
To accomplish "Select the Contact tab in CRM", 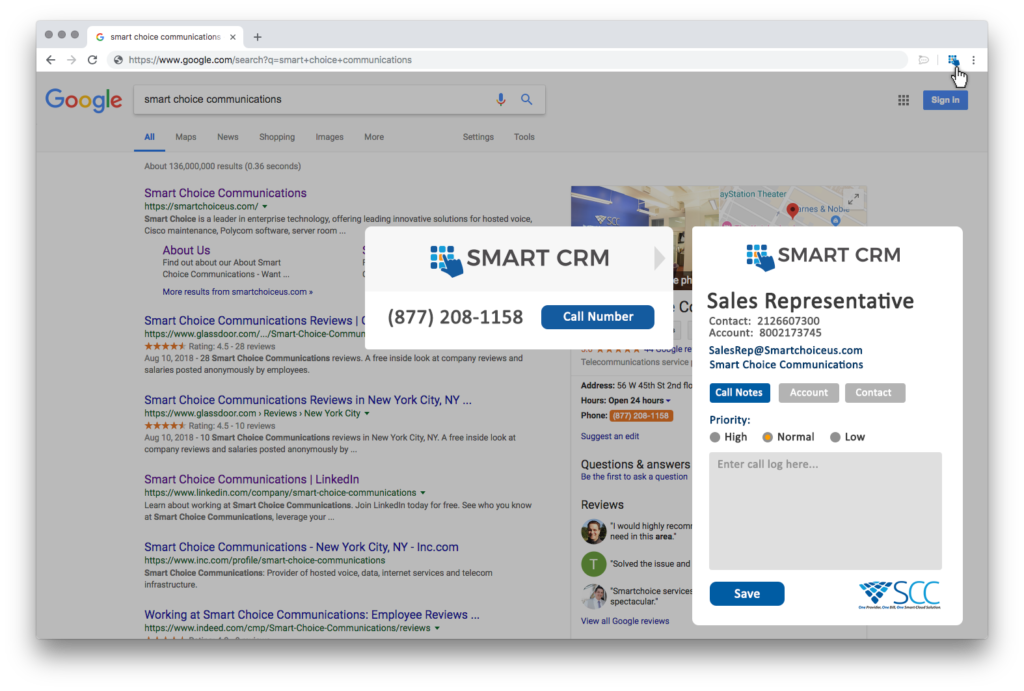I will [874, 393].
